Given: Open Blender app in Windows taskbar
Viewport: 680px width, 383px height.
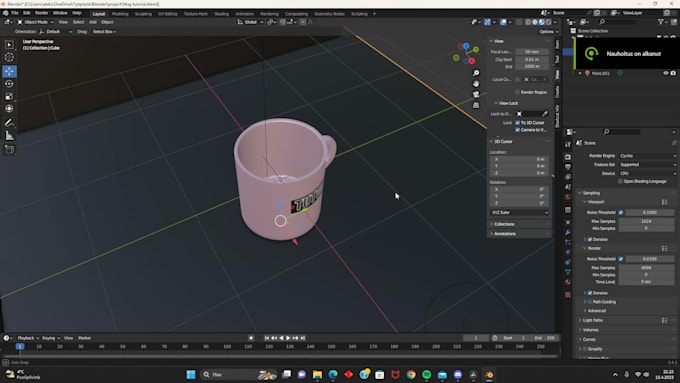Looking at the screenshot, I should click(x=489, y=375).
